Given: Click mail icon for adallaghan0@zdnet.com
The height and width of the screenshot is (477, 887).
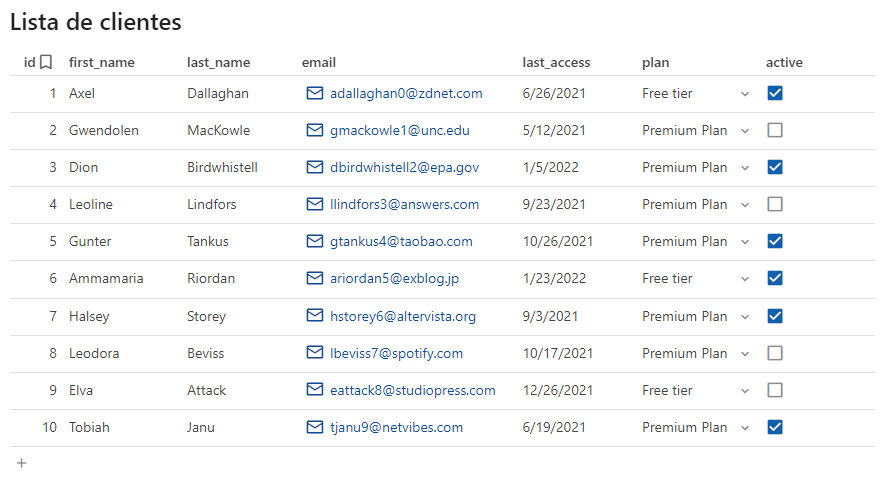Looking at the screenshot, I should pos(315,93).
